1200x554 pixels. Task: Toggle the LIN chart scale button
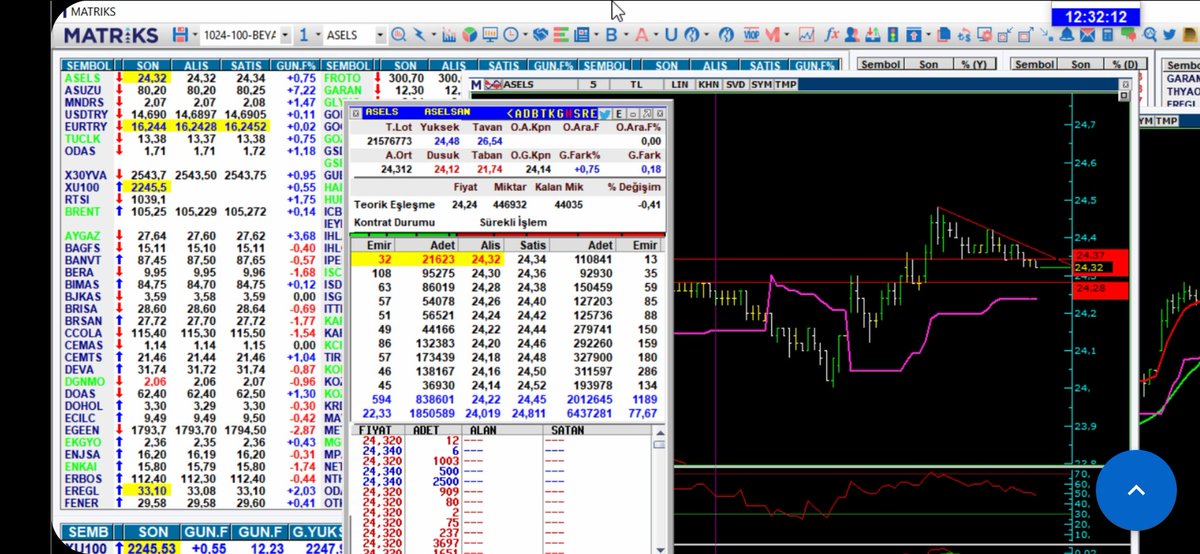[680, 85]
